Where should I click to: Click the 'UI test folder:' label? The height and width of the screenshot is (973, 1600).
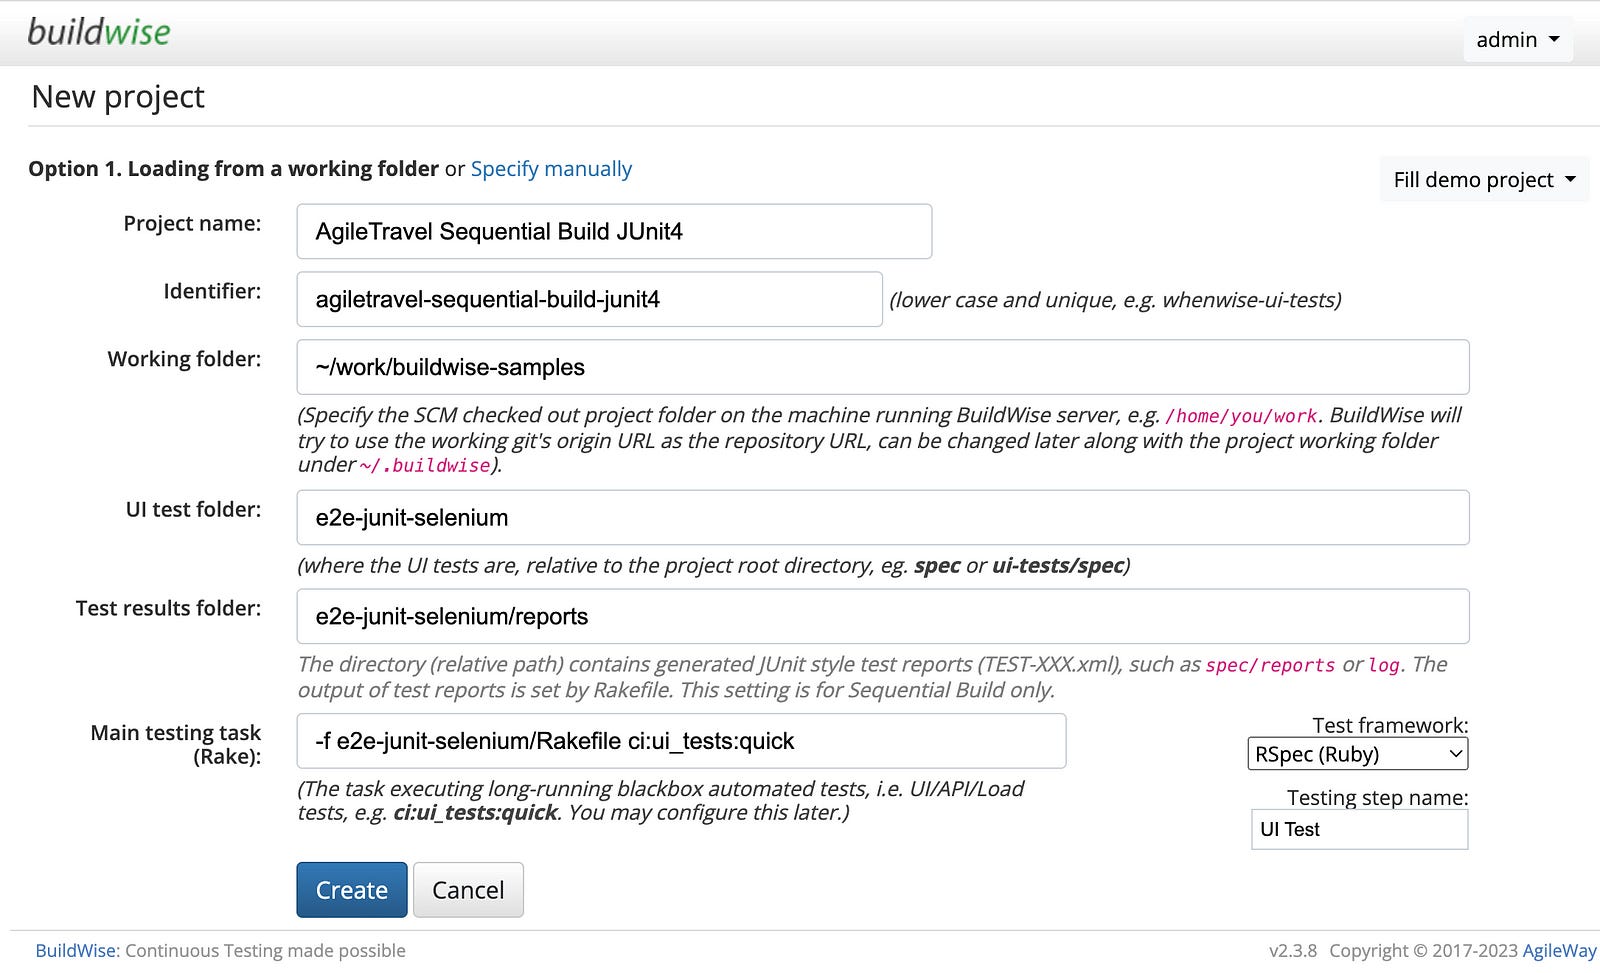click(x=193, y=509)
